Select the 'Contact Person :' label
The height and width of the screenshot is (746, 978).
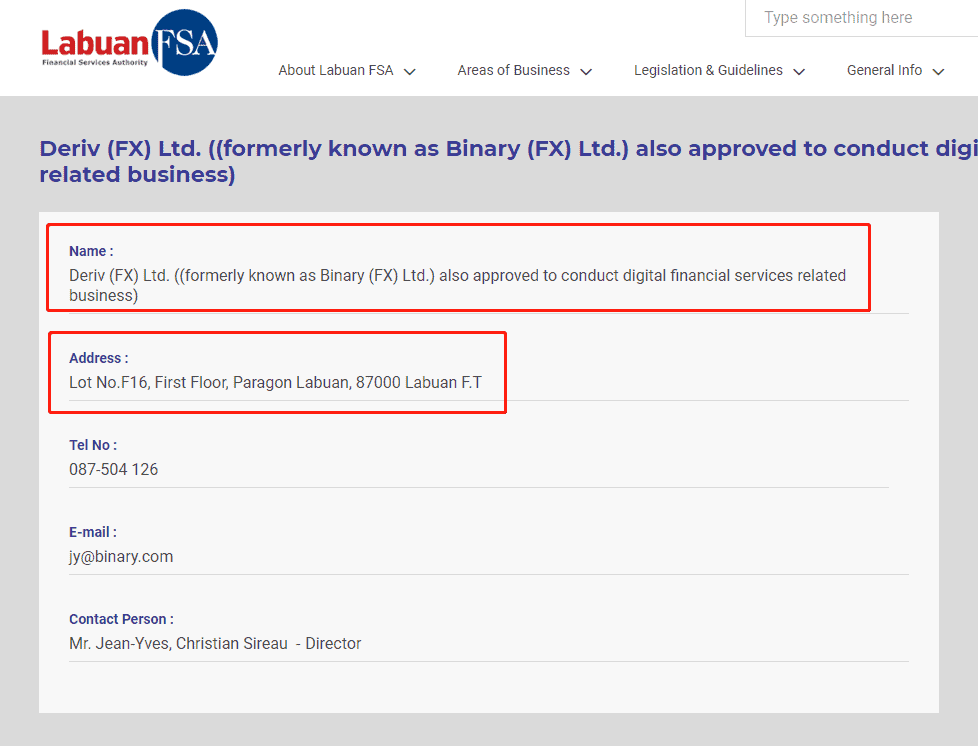pyautogui.click(x=121, y=619)
